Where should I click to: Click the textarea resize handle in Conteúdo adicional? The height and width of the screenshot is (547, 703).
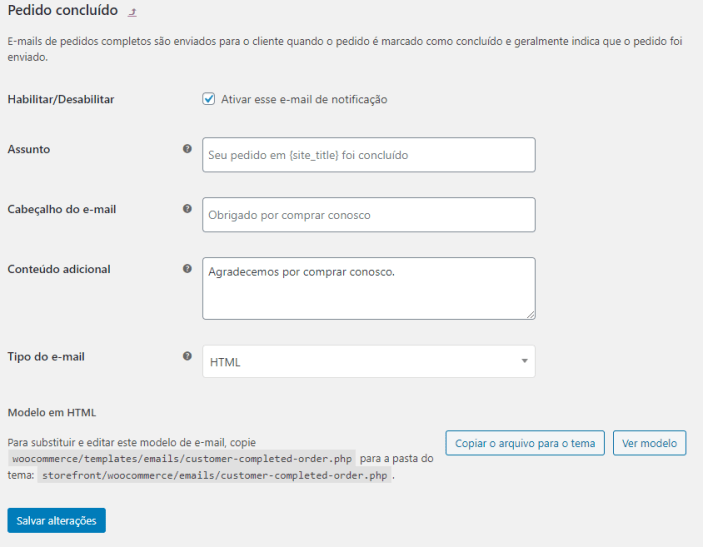[530, 315]
